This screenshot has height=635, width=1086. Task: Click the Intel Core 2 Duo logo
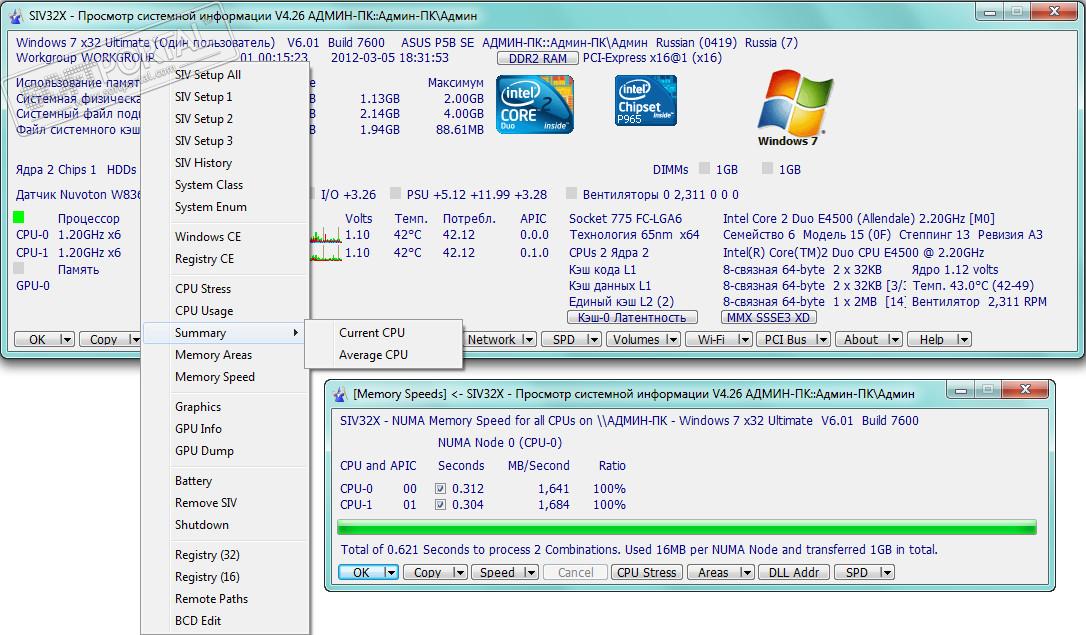tap(534, 105)
